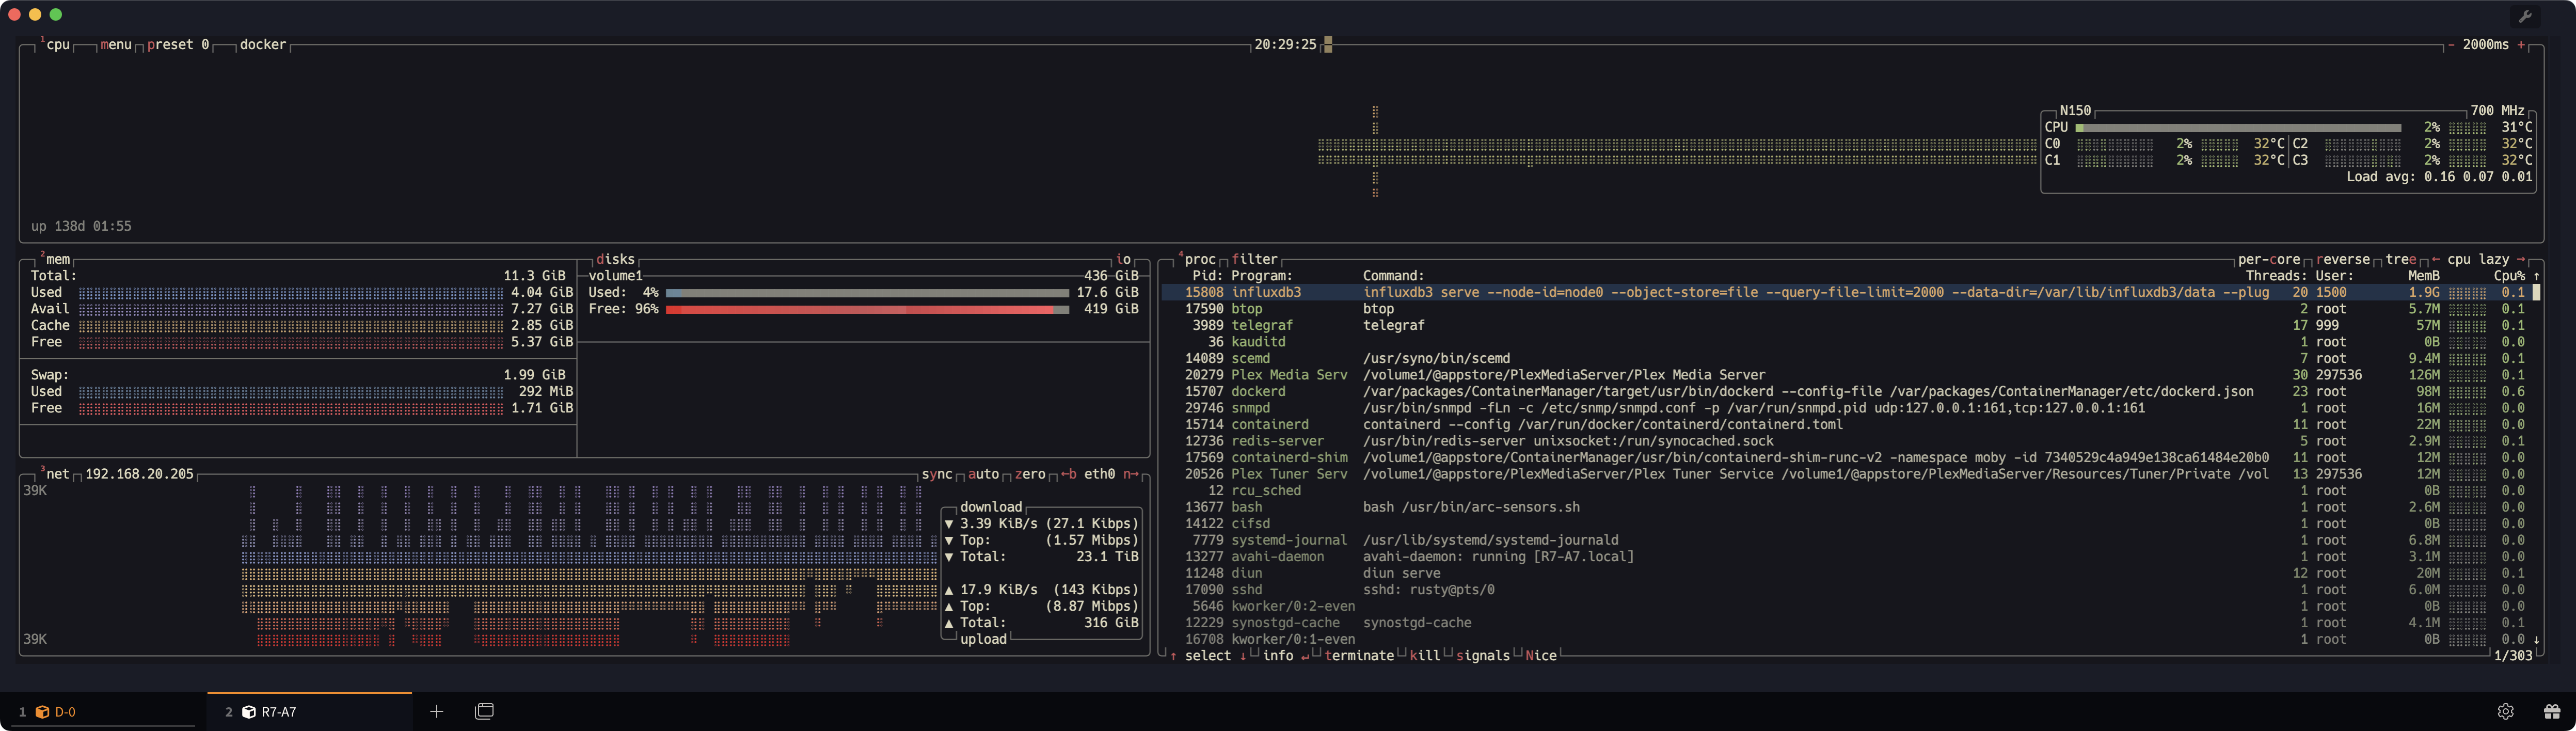The width and height of the screenshot is (2576, 731).
Task: Click the filter field in proc panel
Action: point(1254,260)
